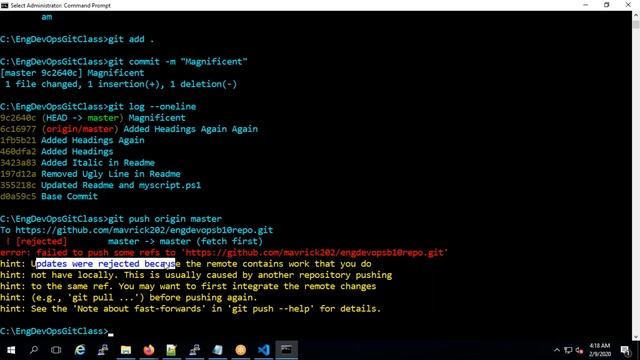Viewport: 640px width, 360px height.
Task: Open the volume tray icon
Action: tap(579, 350)
